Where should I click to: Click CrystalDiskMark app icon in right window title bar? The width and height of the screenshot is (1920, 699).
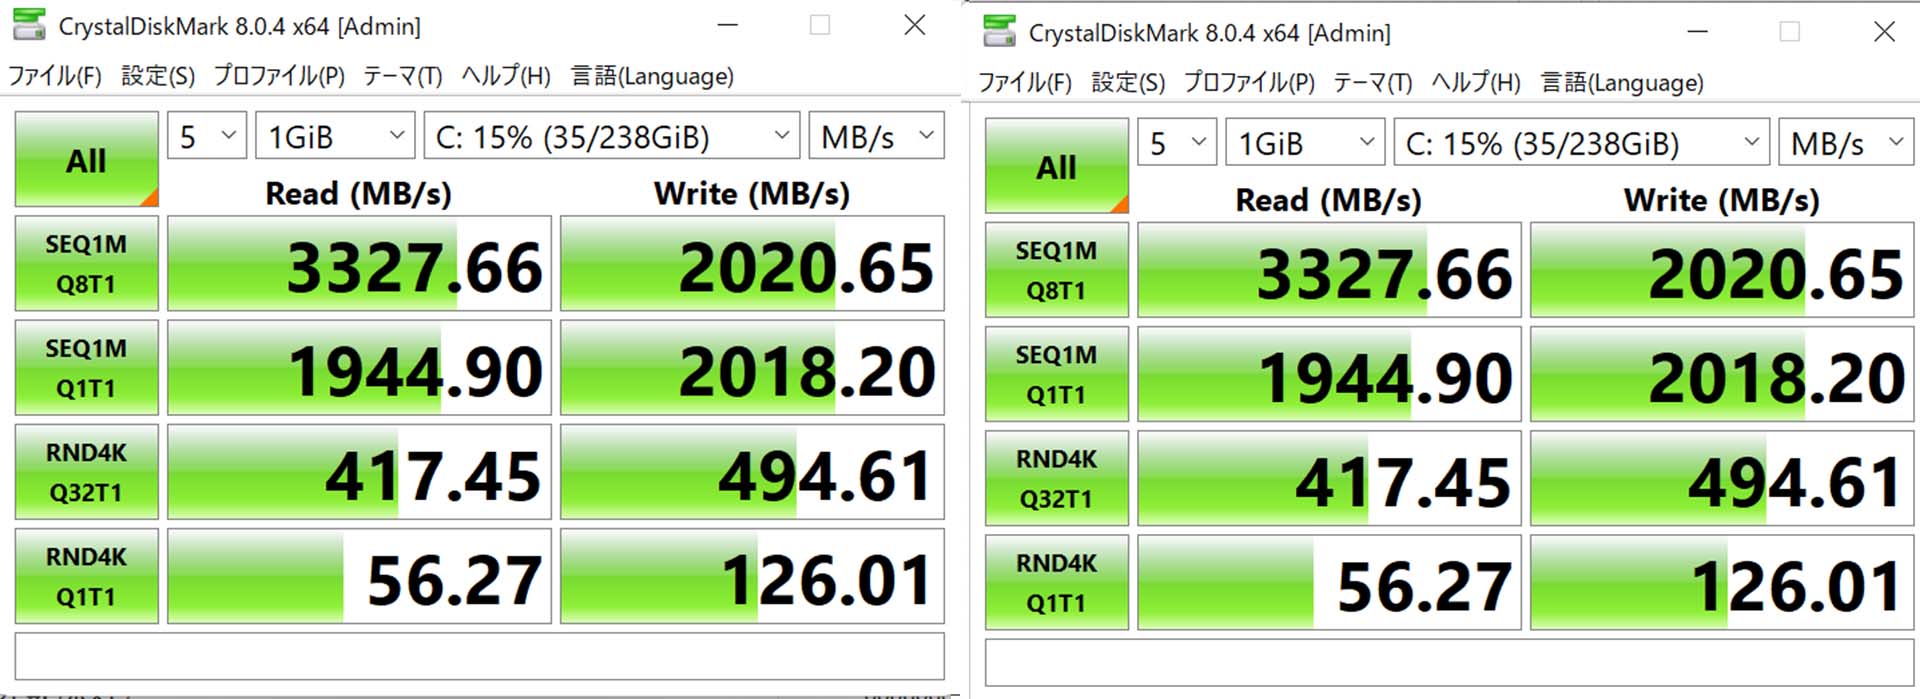[999, 31]
